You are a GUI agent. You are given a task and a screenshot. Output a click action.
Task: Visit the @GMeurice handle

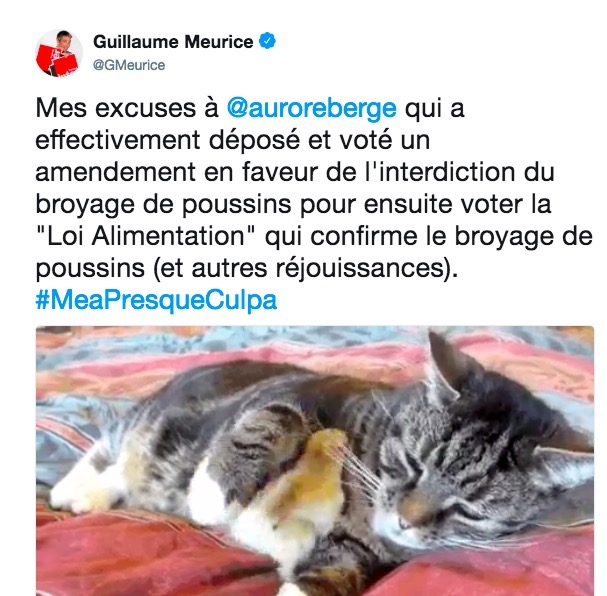129,65
